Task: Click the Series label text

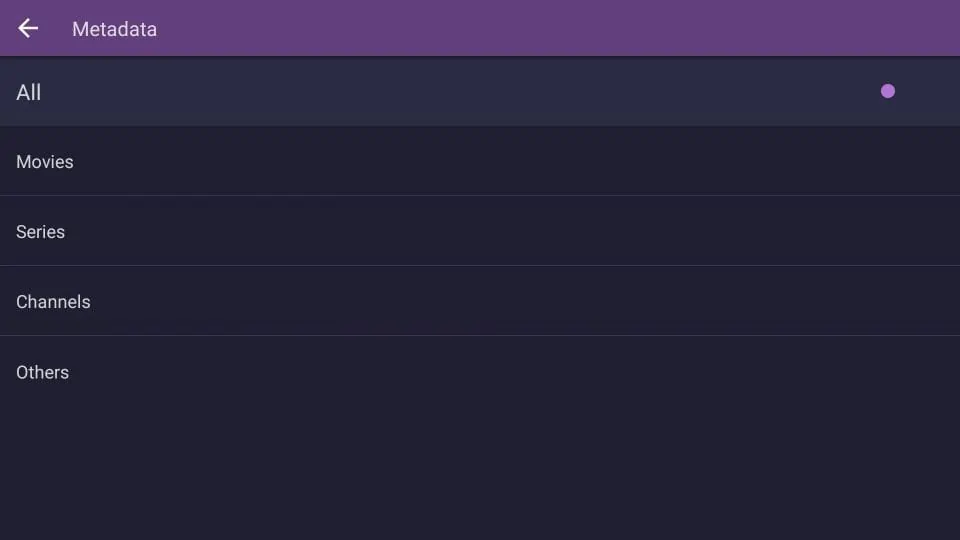Action: point(40,232)
